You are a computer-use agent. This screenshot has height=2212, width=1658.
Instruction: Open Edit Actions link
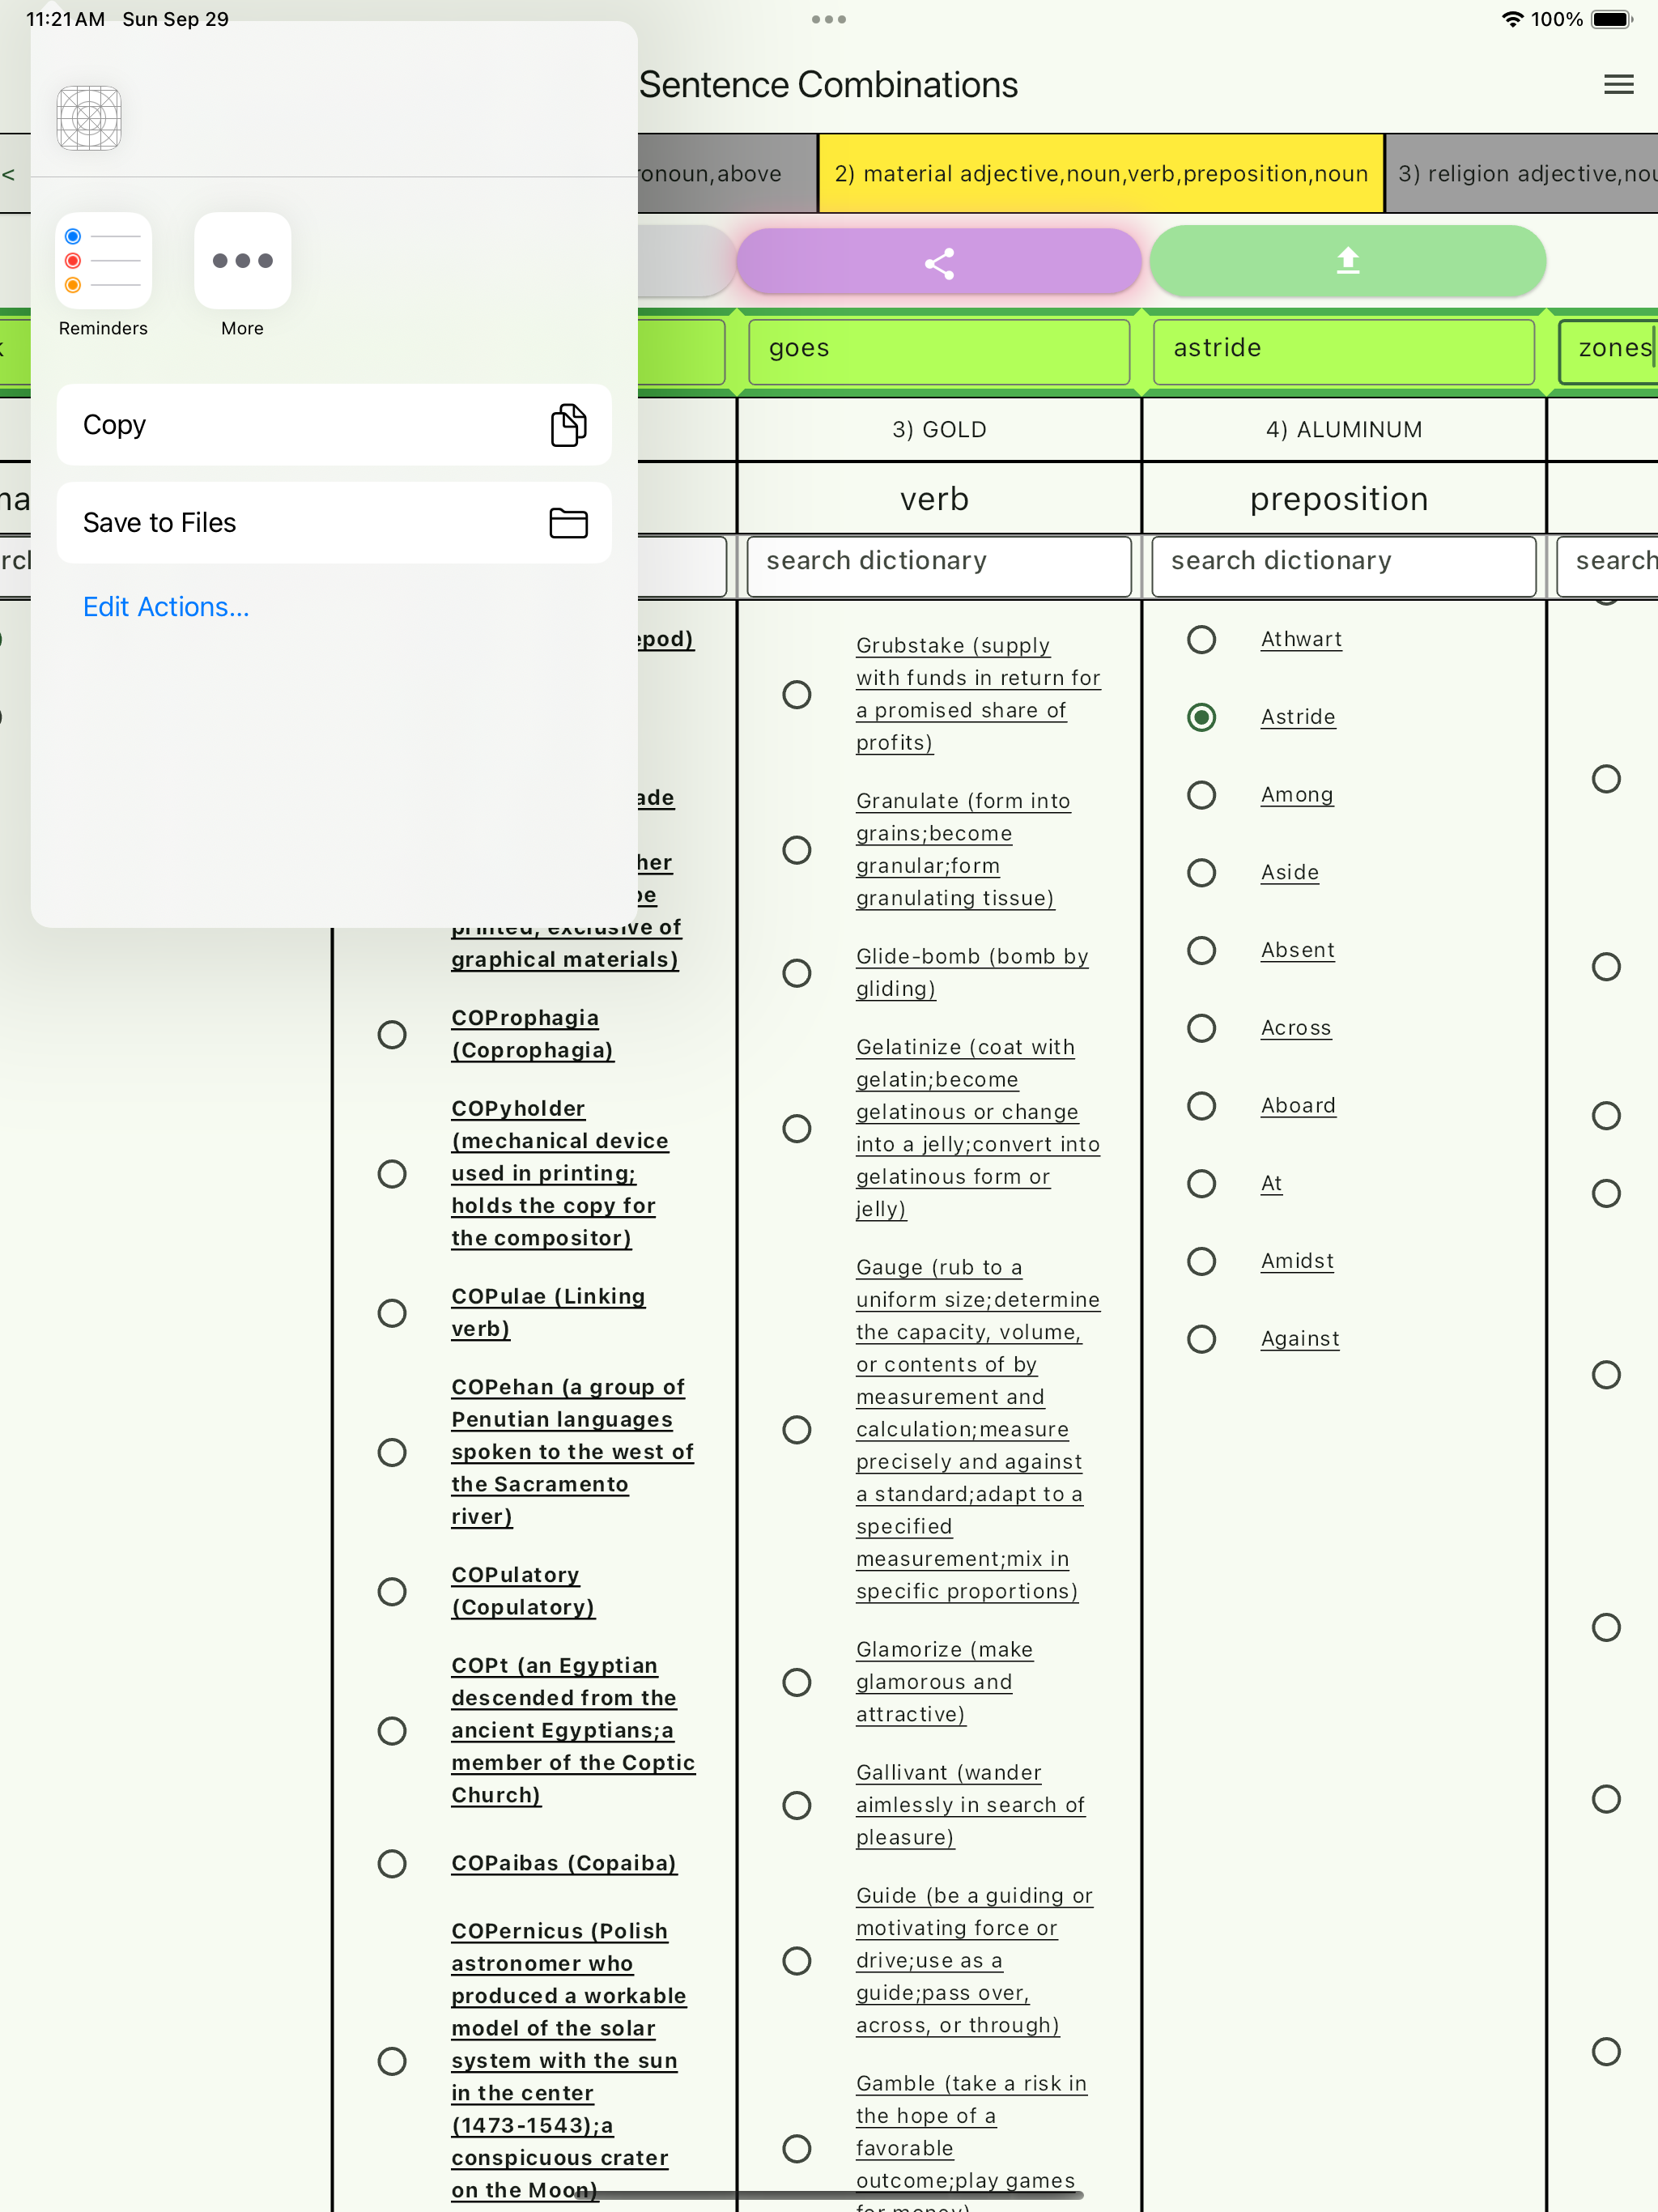click(x=166, y=606)
